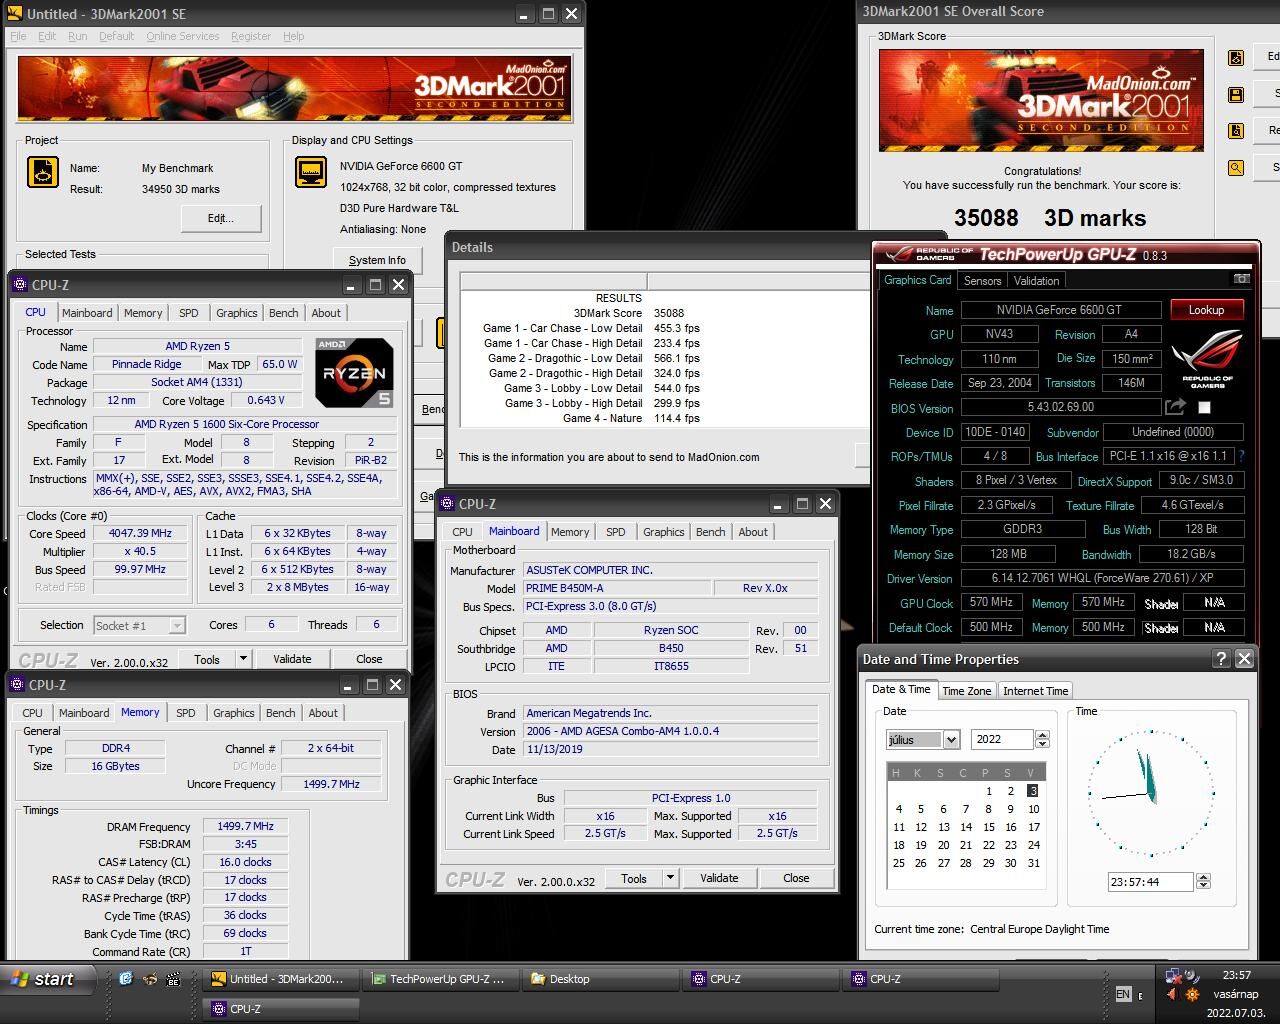Click the 3DMark2001 banner in the Untitled window
This screenshot has height=1024, width=1280.
coord(294,89)
